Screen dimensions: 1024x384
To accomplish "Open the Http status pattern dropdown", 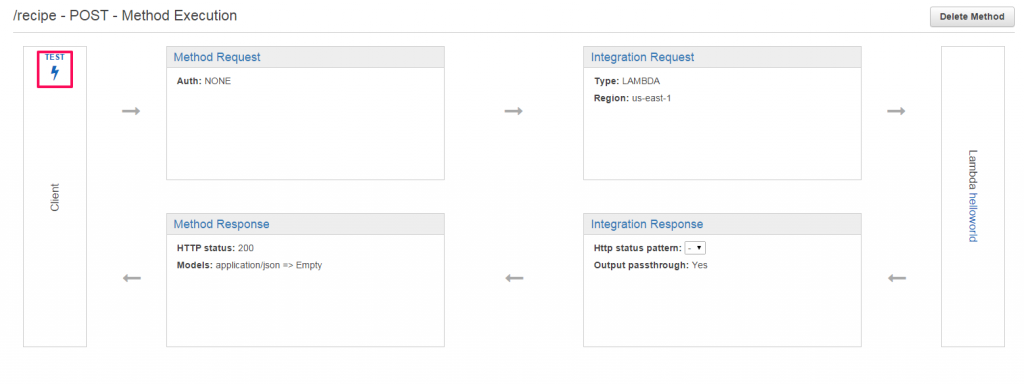I will 695,248.
